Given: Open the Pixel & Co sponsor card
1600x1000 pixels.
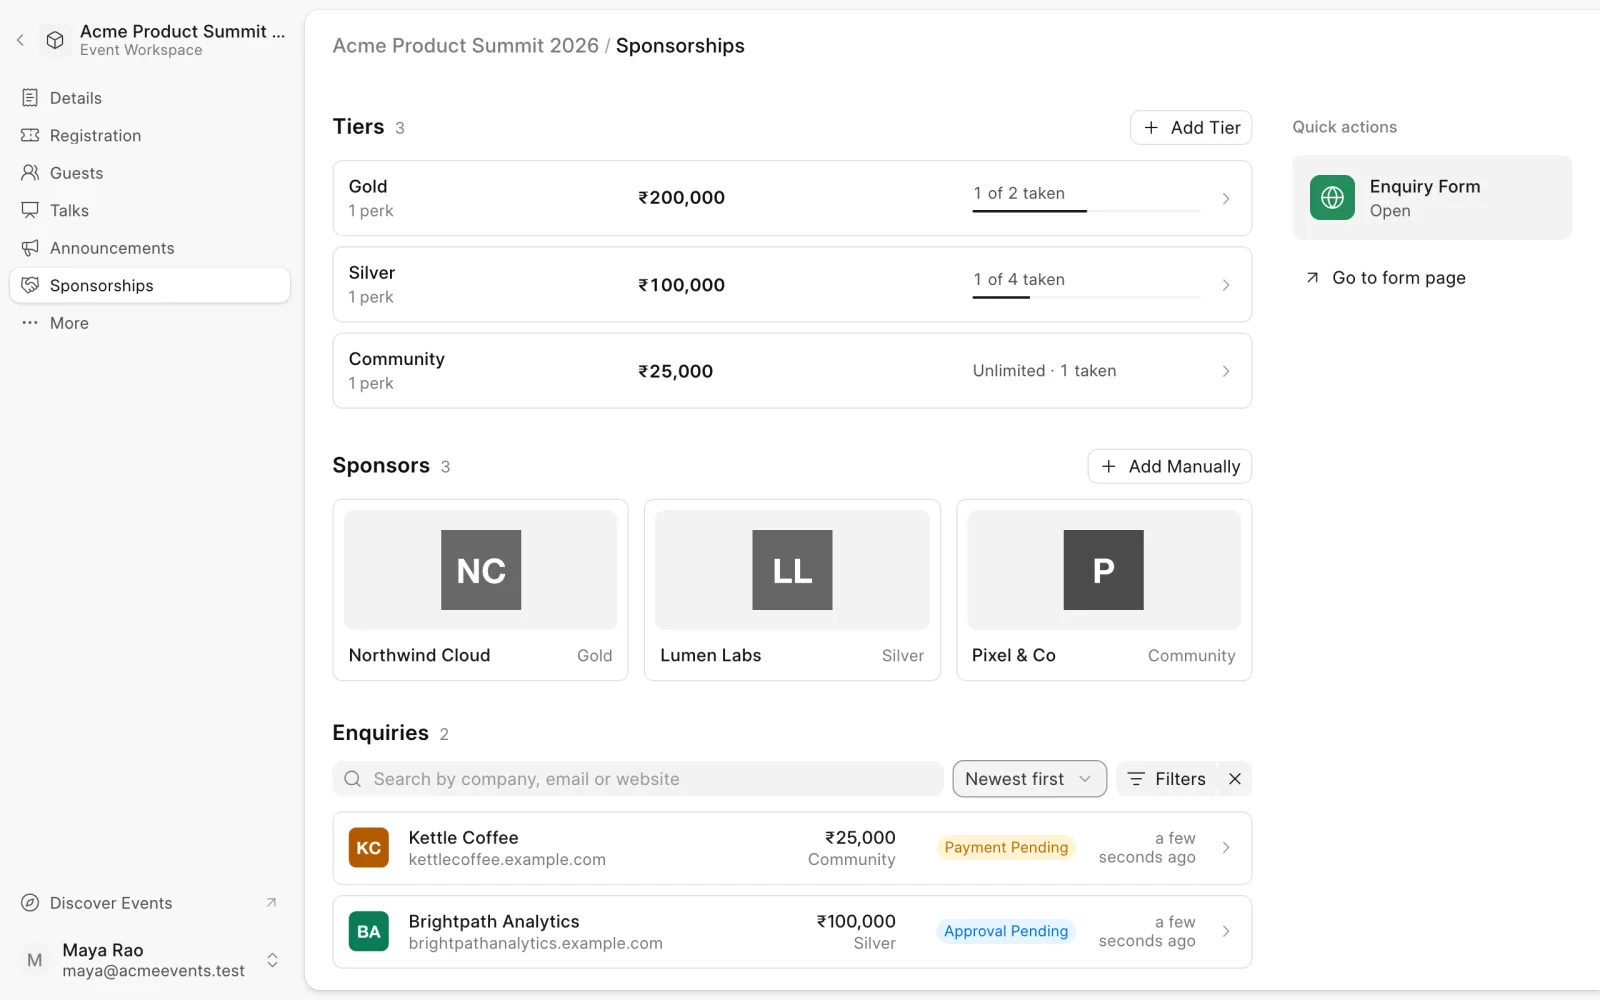Looking at the screenshot, I should point(1104,590).
